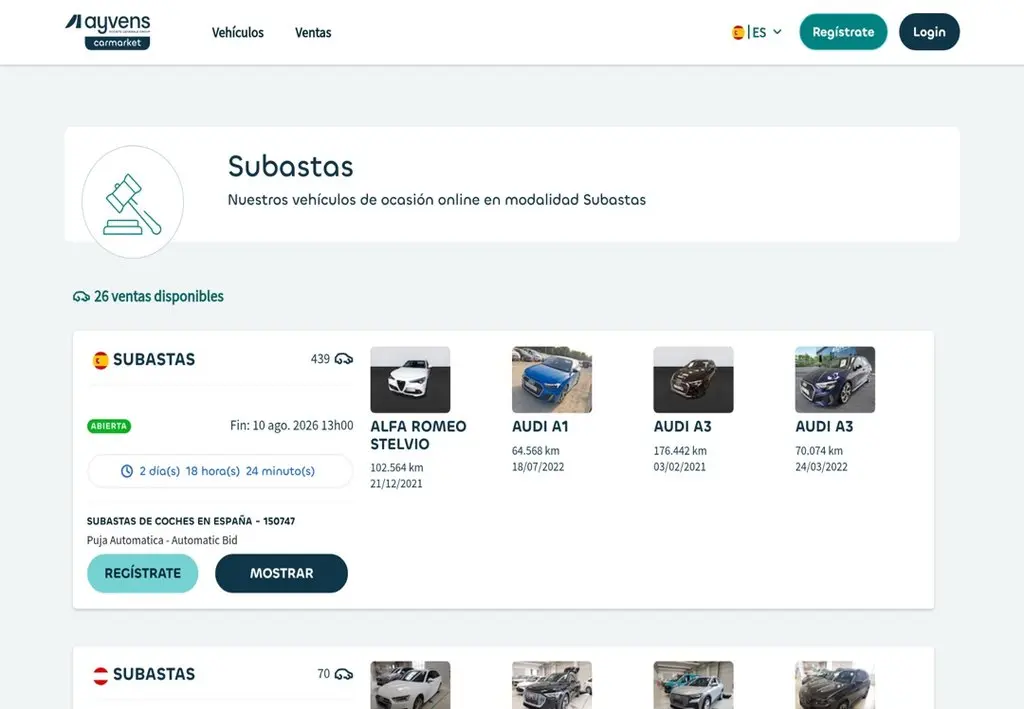Click 'SUBASTAS DE COCHES EN ESPAÑA - 150747' text
Screen dimensions: 1024x709
tap(191, 521)
